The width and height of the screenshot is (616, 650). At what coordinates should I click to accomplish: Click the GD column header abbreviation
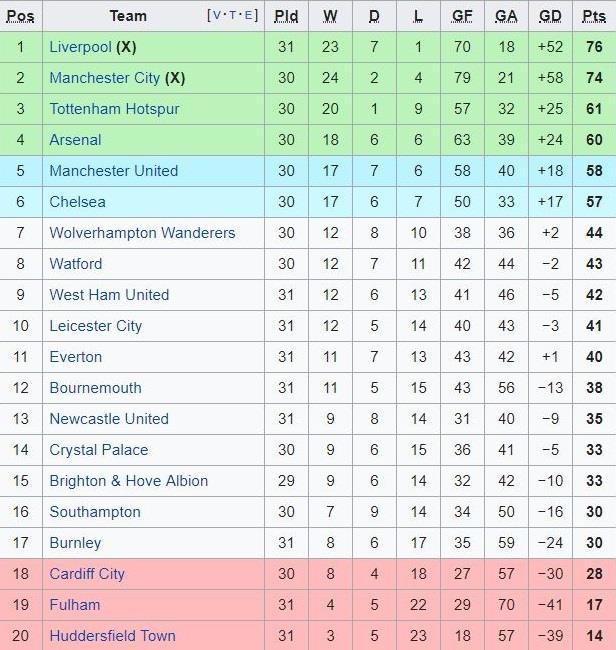(550, 16)
